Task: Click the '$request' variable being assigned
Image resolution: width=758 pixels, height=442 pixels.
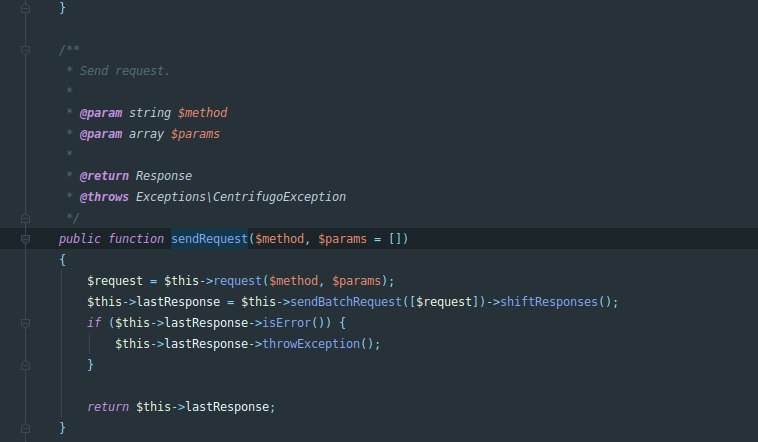Action: pyautogui.click(x=115, y=281)
